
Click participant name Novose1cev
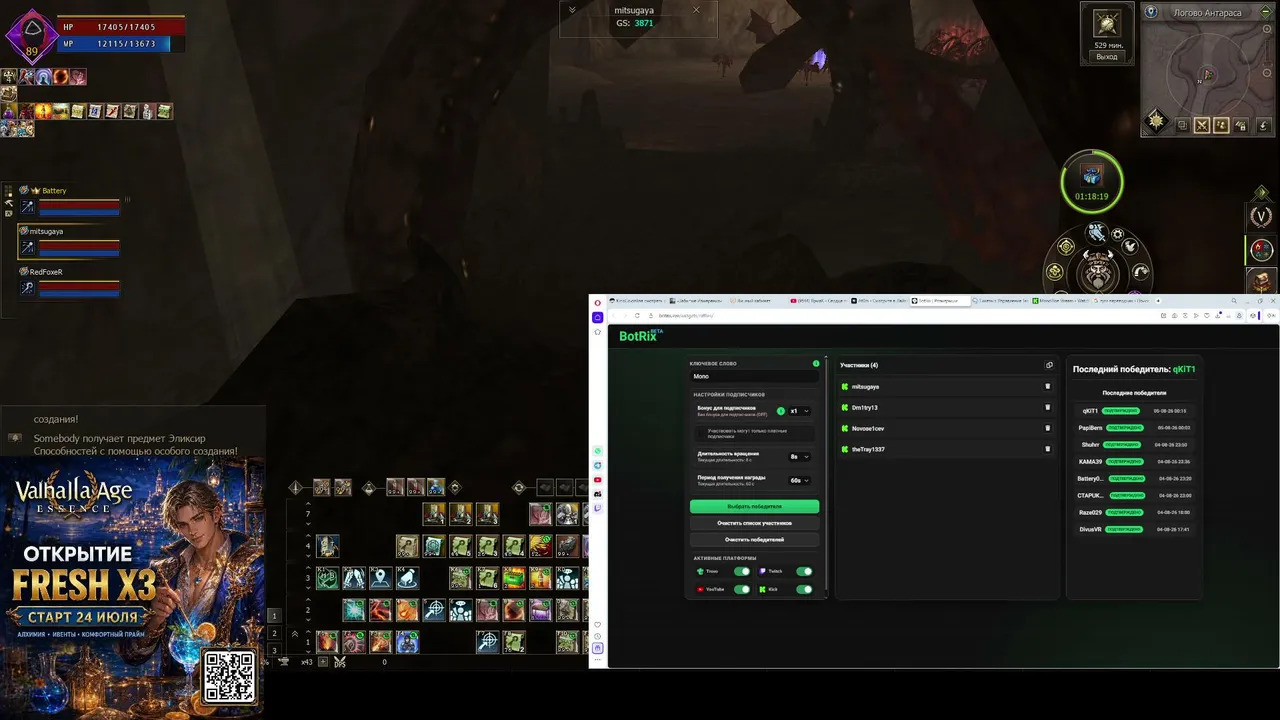coord(868,428)
